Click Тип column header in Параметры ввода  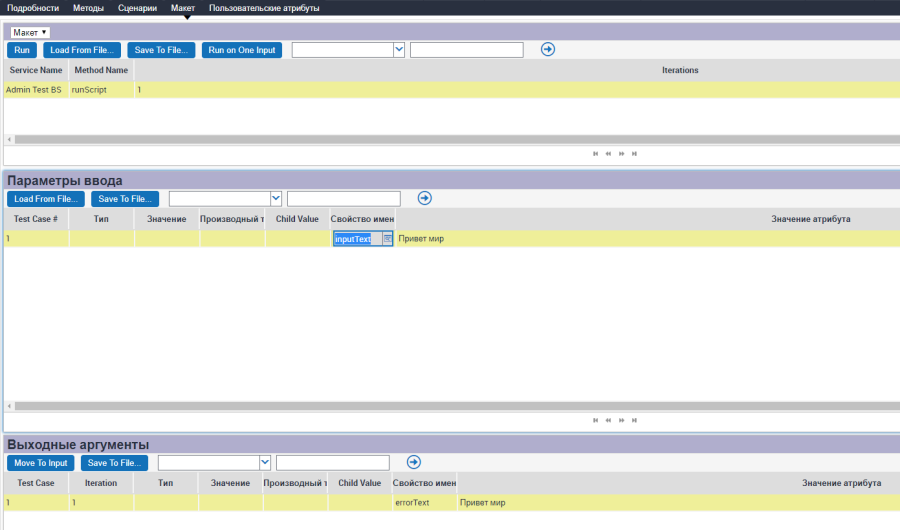tap(102, 219)
